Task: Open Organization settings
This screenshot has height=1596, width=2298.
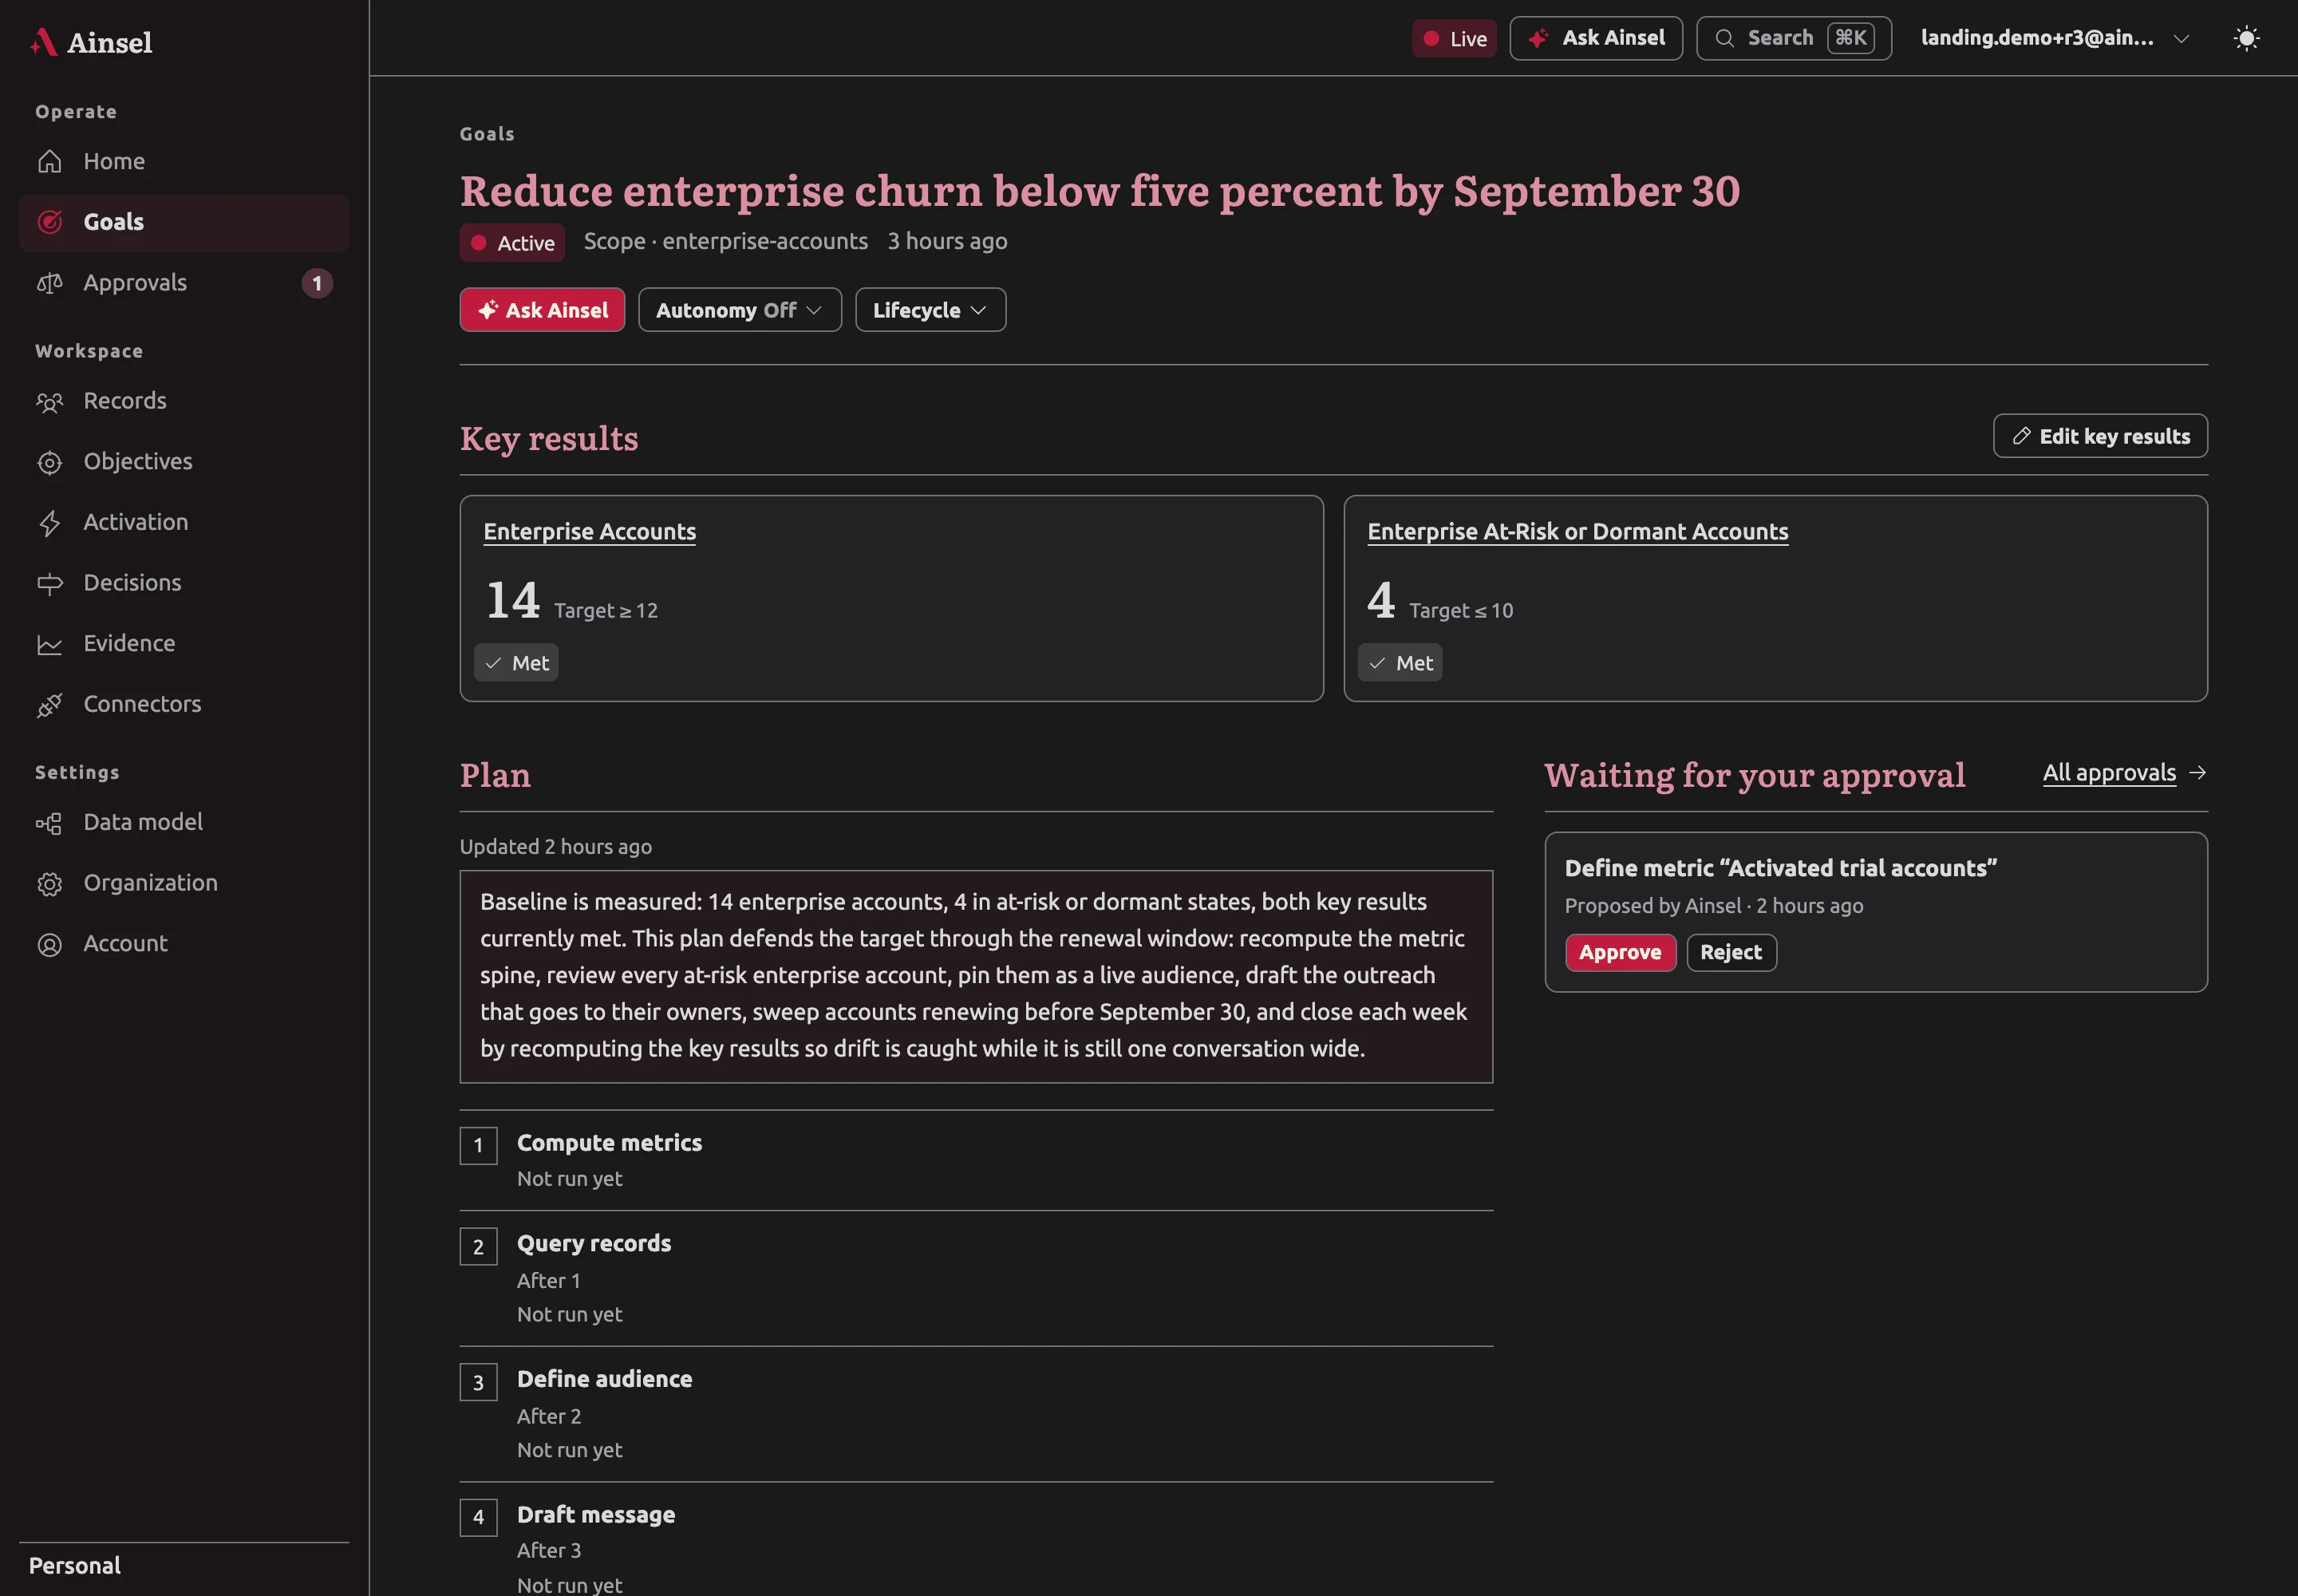Action: pyautogui.click(x=184, y=883)
